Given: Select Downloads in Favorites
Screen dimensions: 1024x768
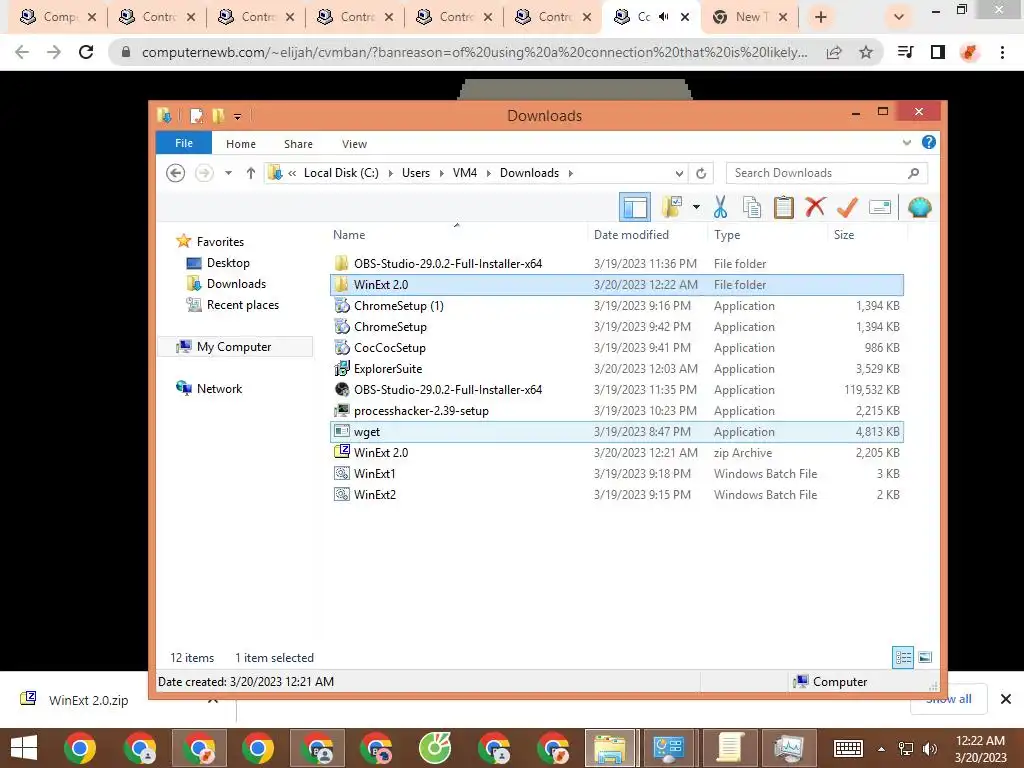Looking at the screenshot, I should 236,283.
